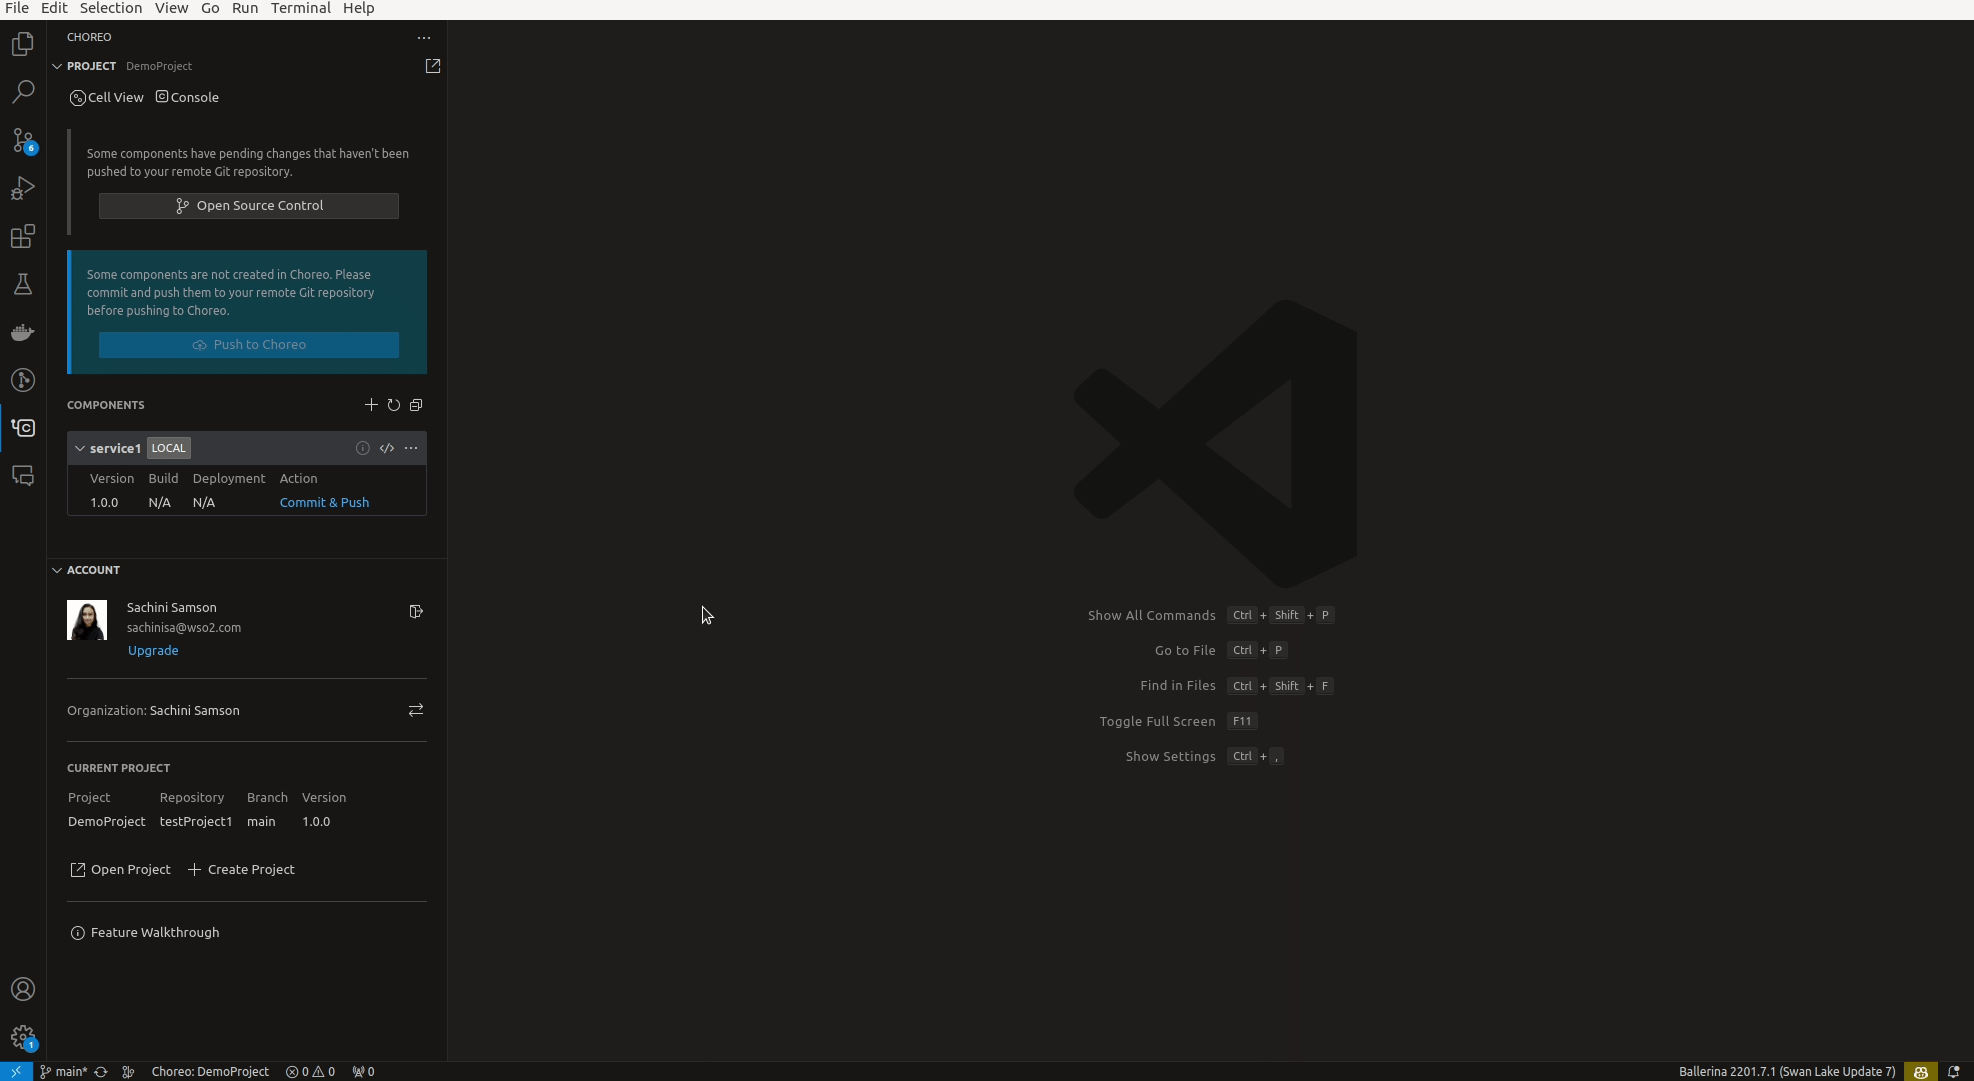
Task: Refresh the Components list
Action: tap(394, 405)
